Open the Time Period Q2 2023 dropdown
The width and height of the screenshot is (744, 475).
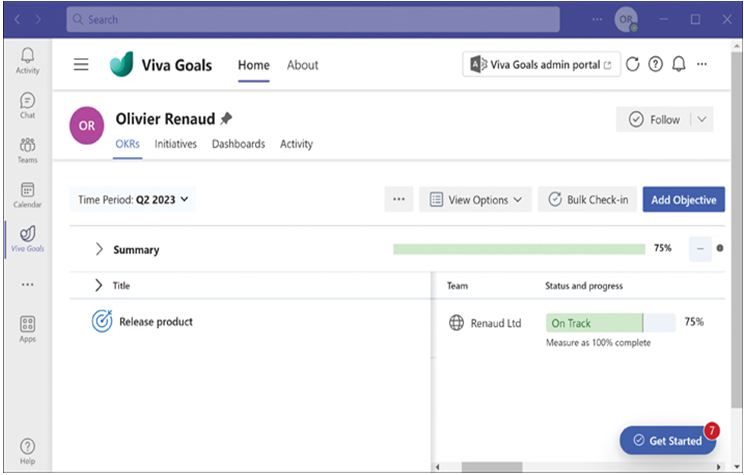click(132, 199)
